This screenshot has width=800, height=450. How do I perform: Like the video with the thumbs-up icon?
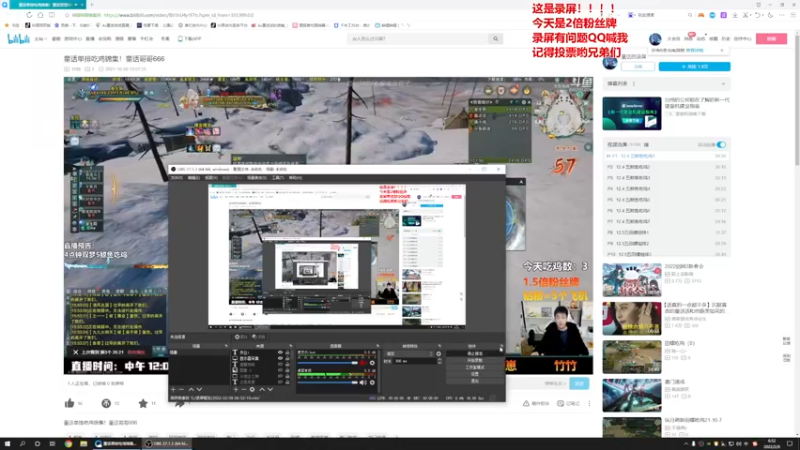69,404
